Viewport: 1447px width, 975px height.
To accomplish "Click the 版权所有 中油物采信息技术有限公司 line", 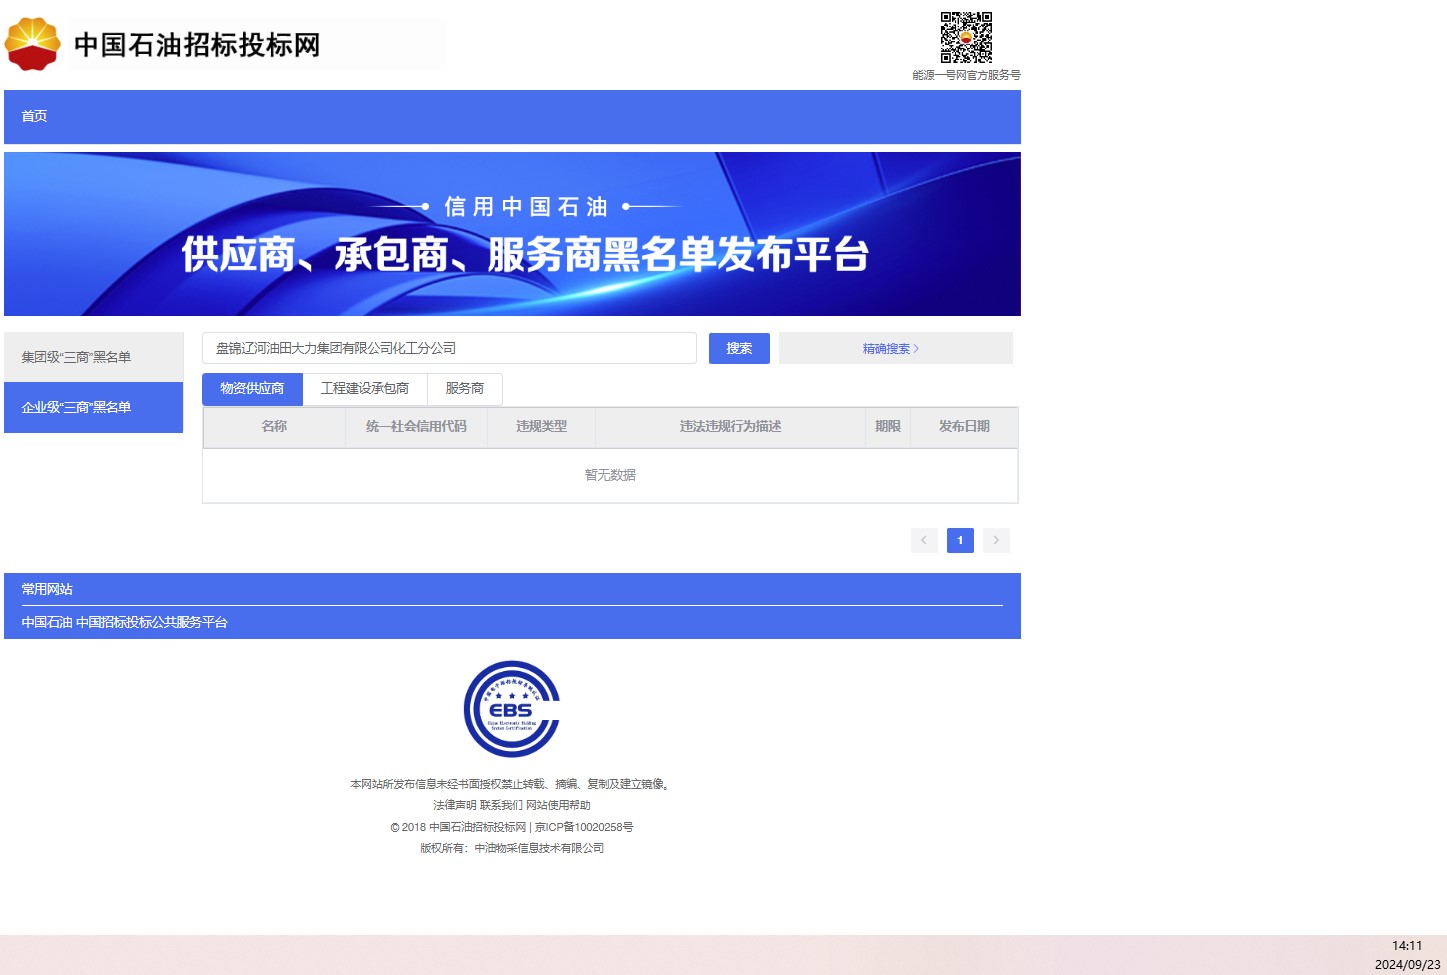I will (512, 848).
